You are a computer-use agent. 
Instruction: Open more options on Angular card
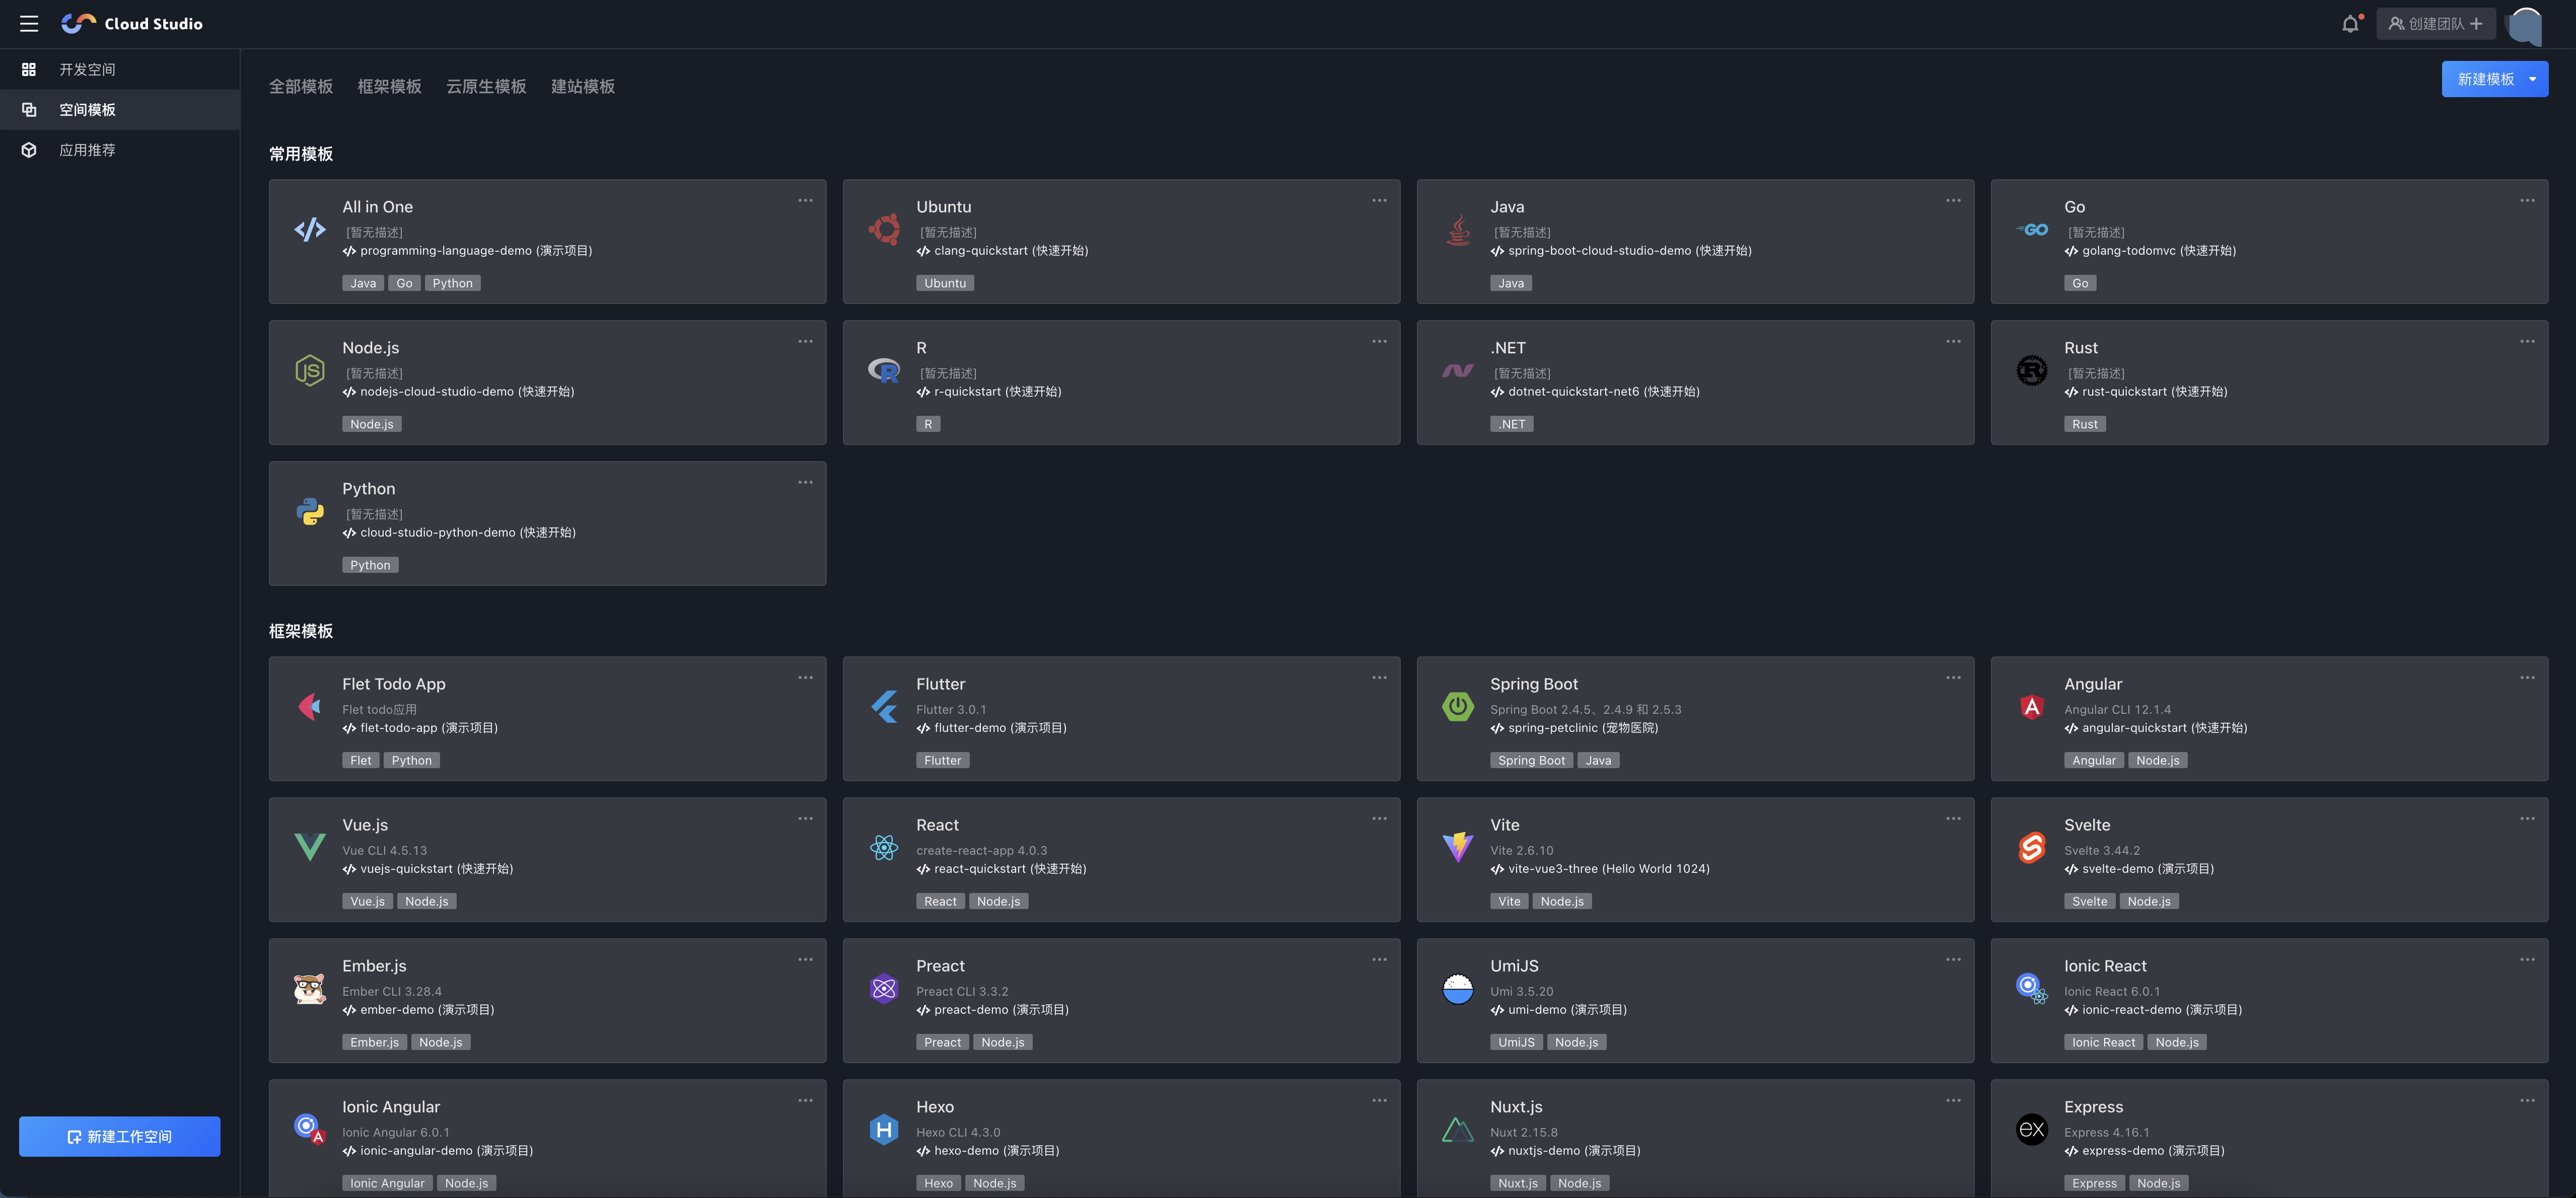pyautogui.click(x=2526, y=677)
